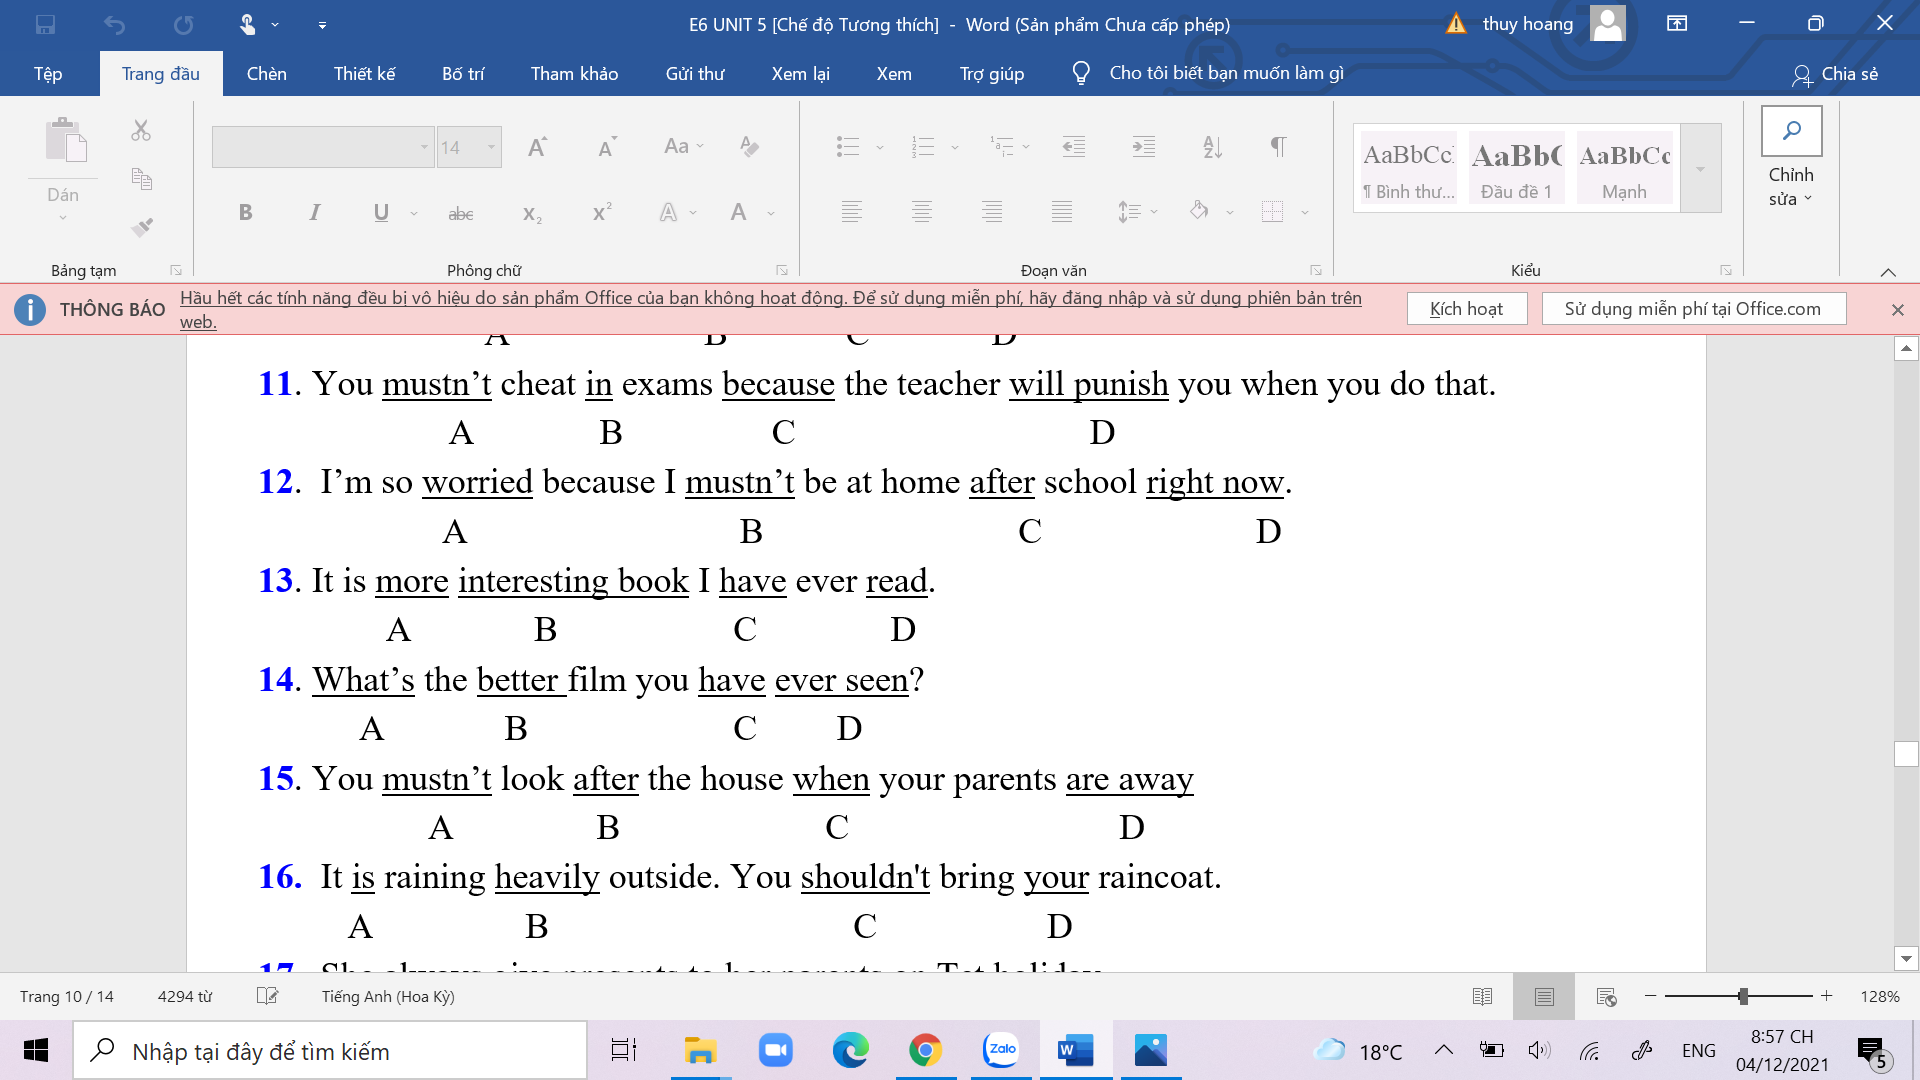Toggle Underline formatting
1920x1080 pixels.
[x=381, y=212]
